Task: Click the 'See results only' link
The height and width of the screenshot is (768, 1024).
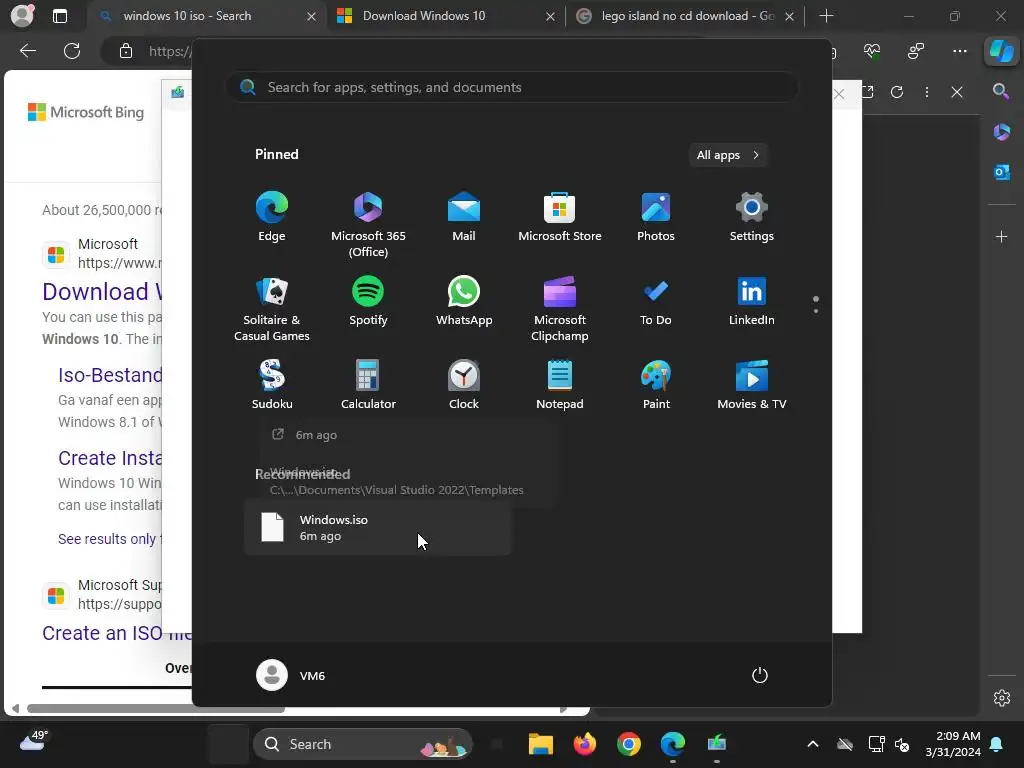Action: click(110, 539)
